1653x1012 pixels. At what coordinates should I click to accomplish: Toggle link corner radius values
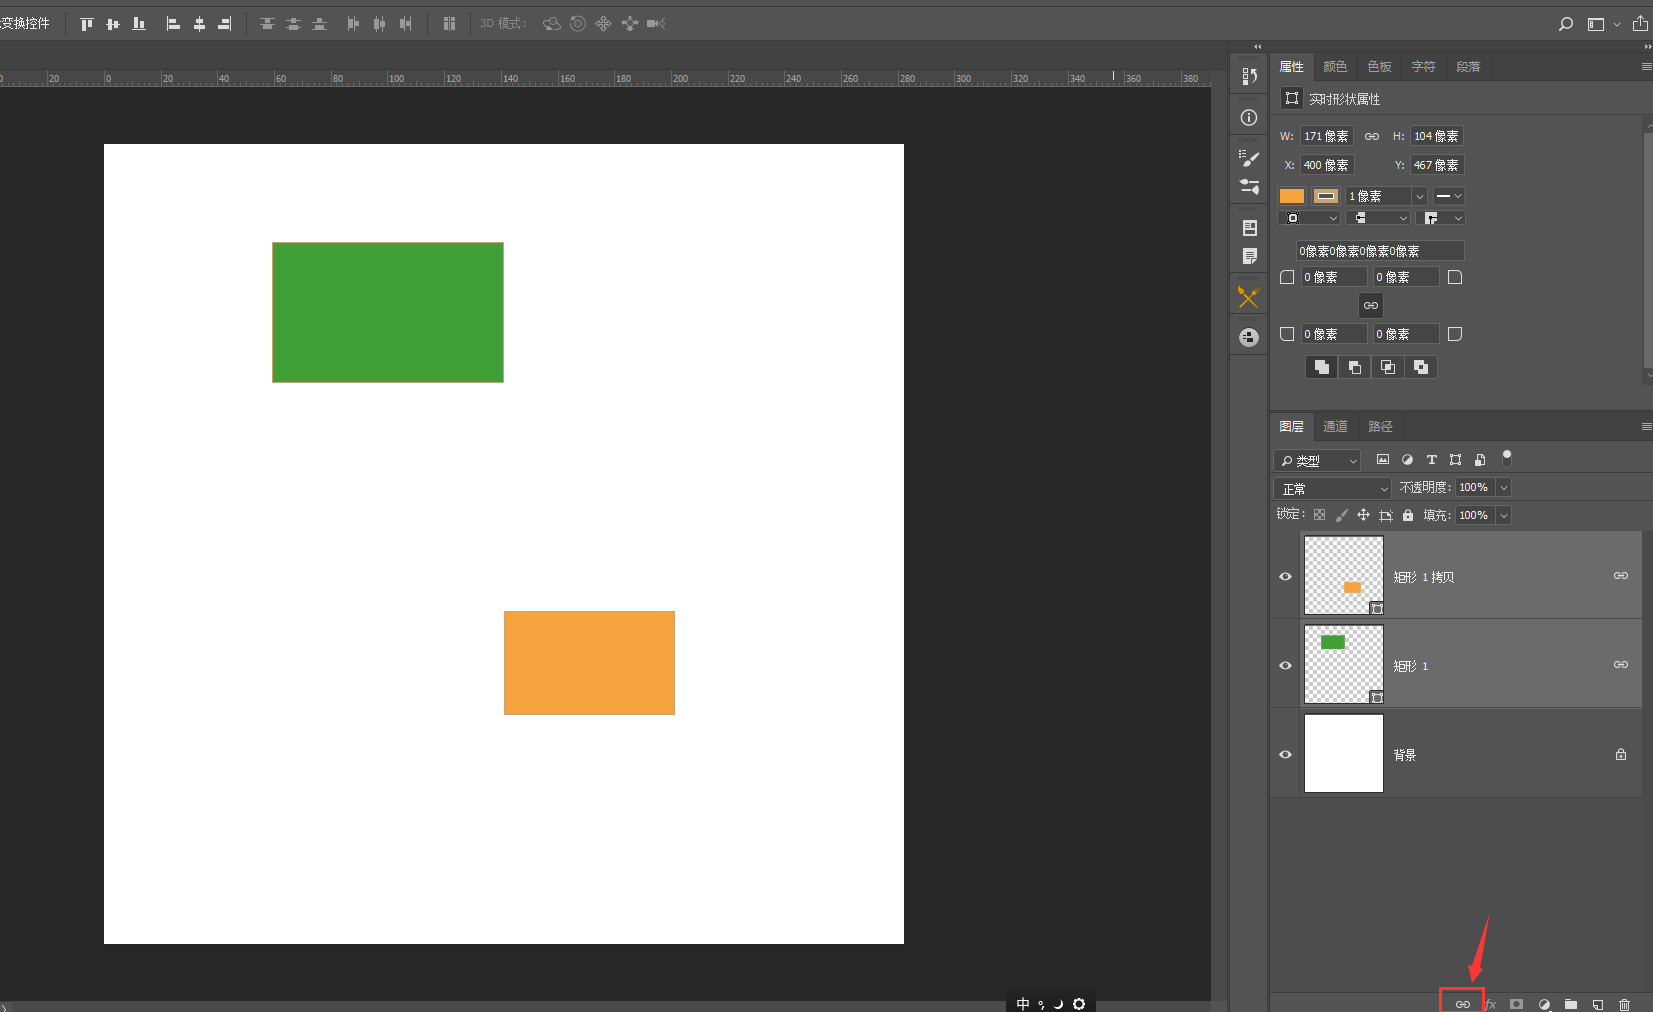point(1371,305)
